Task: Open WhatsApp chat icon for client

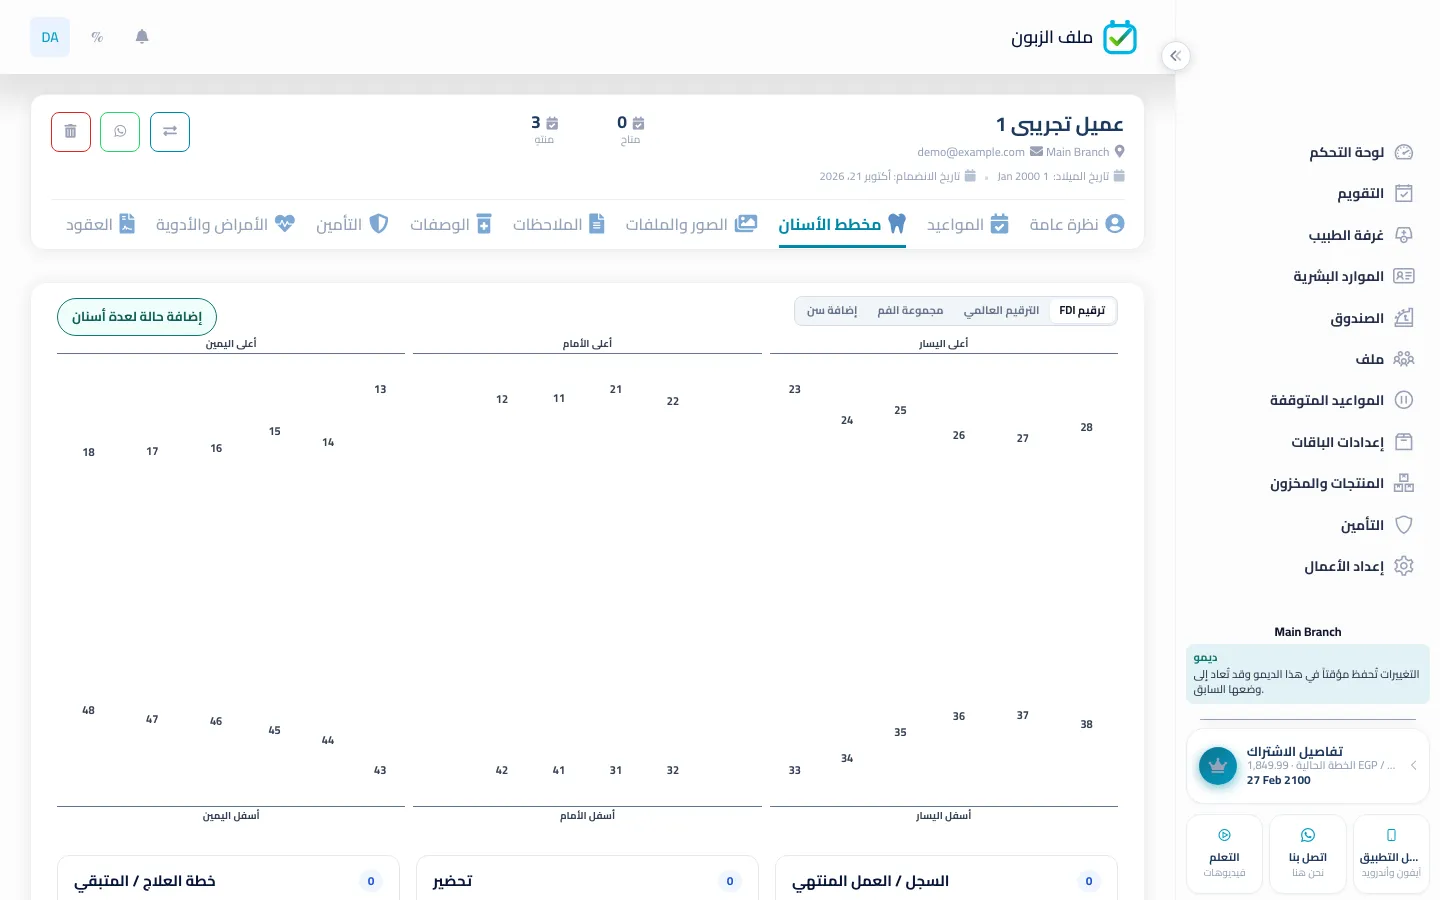Action: 120,132
